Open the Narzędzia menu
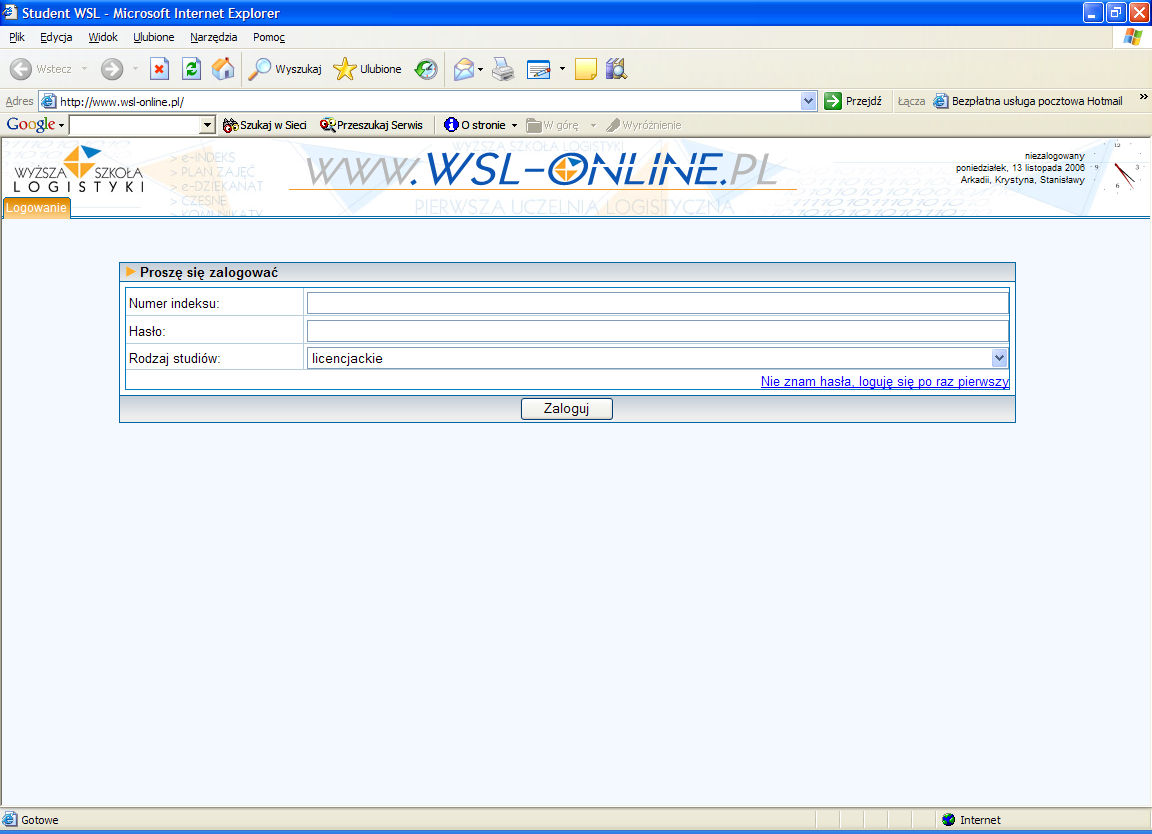 [x=213, y=37]
